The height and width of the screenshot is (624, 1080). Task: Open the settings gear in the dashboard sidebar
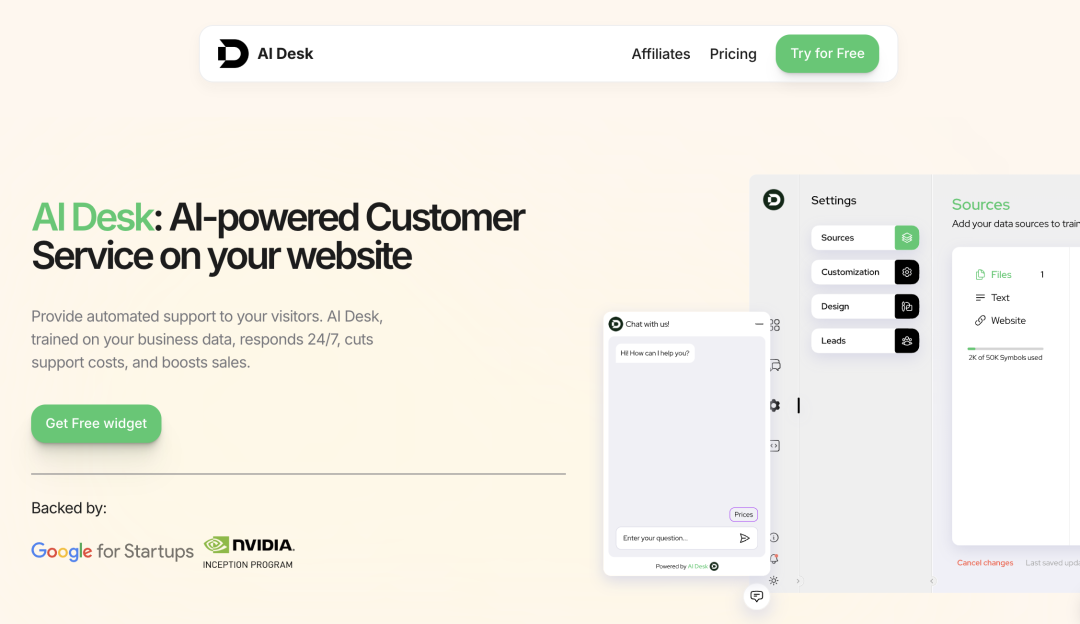pyautogui.click(x=775, y=406)
